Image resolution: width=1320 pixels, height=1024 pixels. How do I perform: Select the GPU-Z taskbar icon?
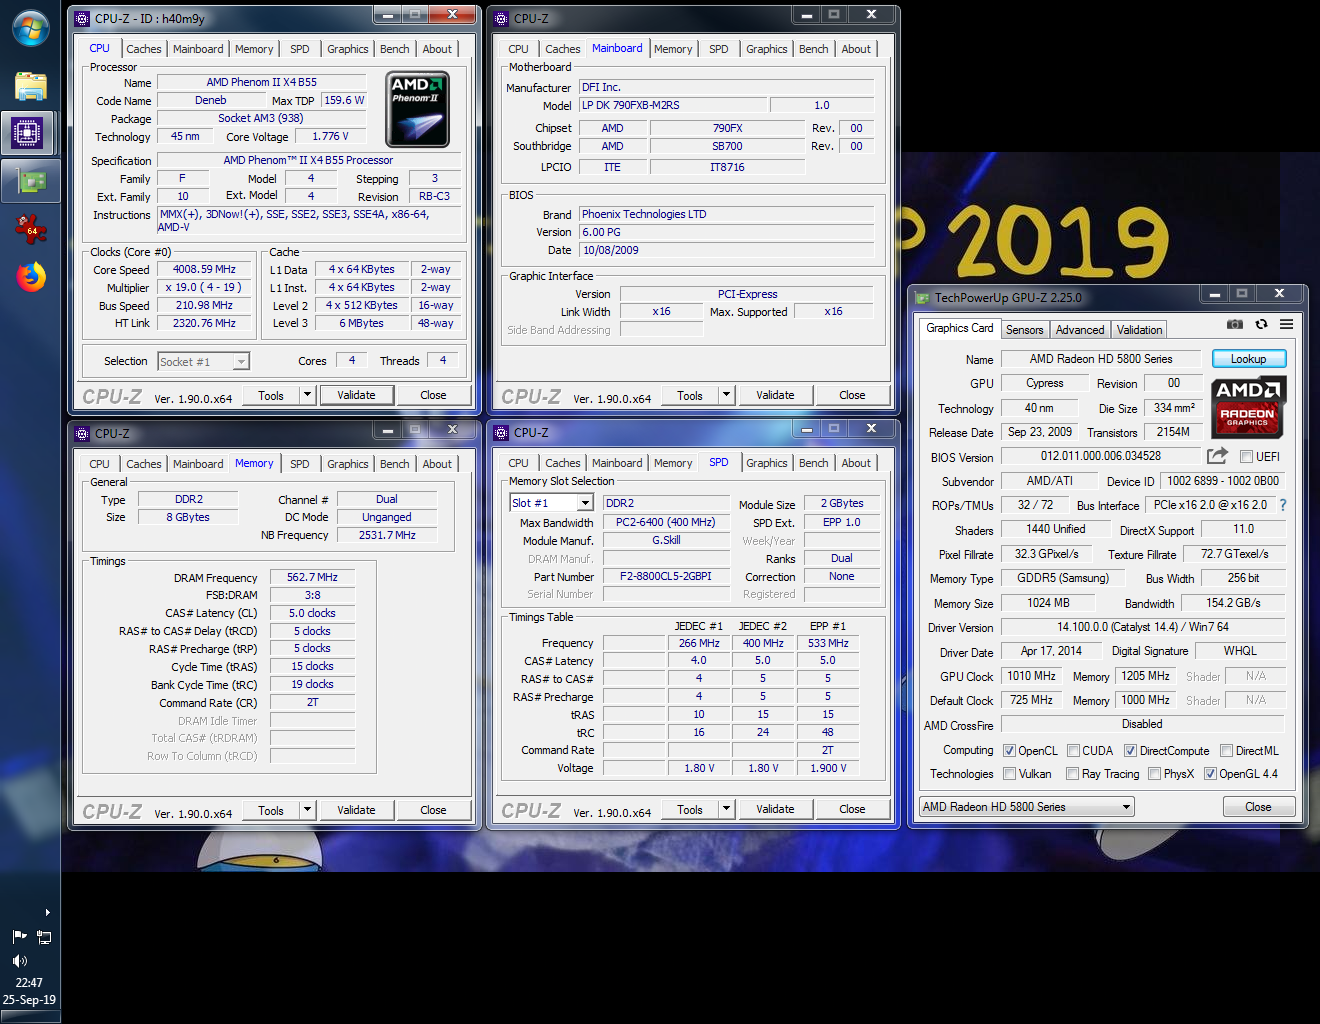[31, 181]
